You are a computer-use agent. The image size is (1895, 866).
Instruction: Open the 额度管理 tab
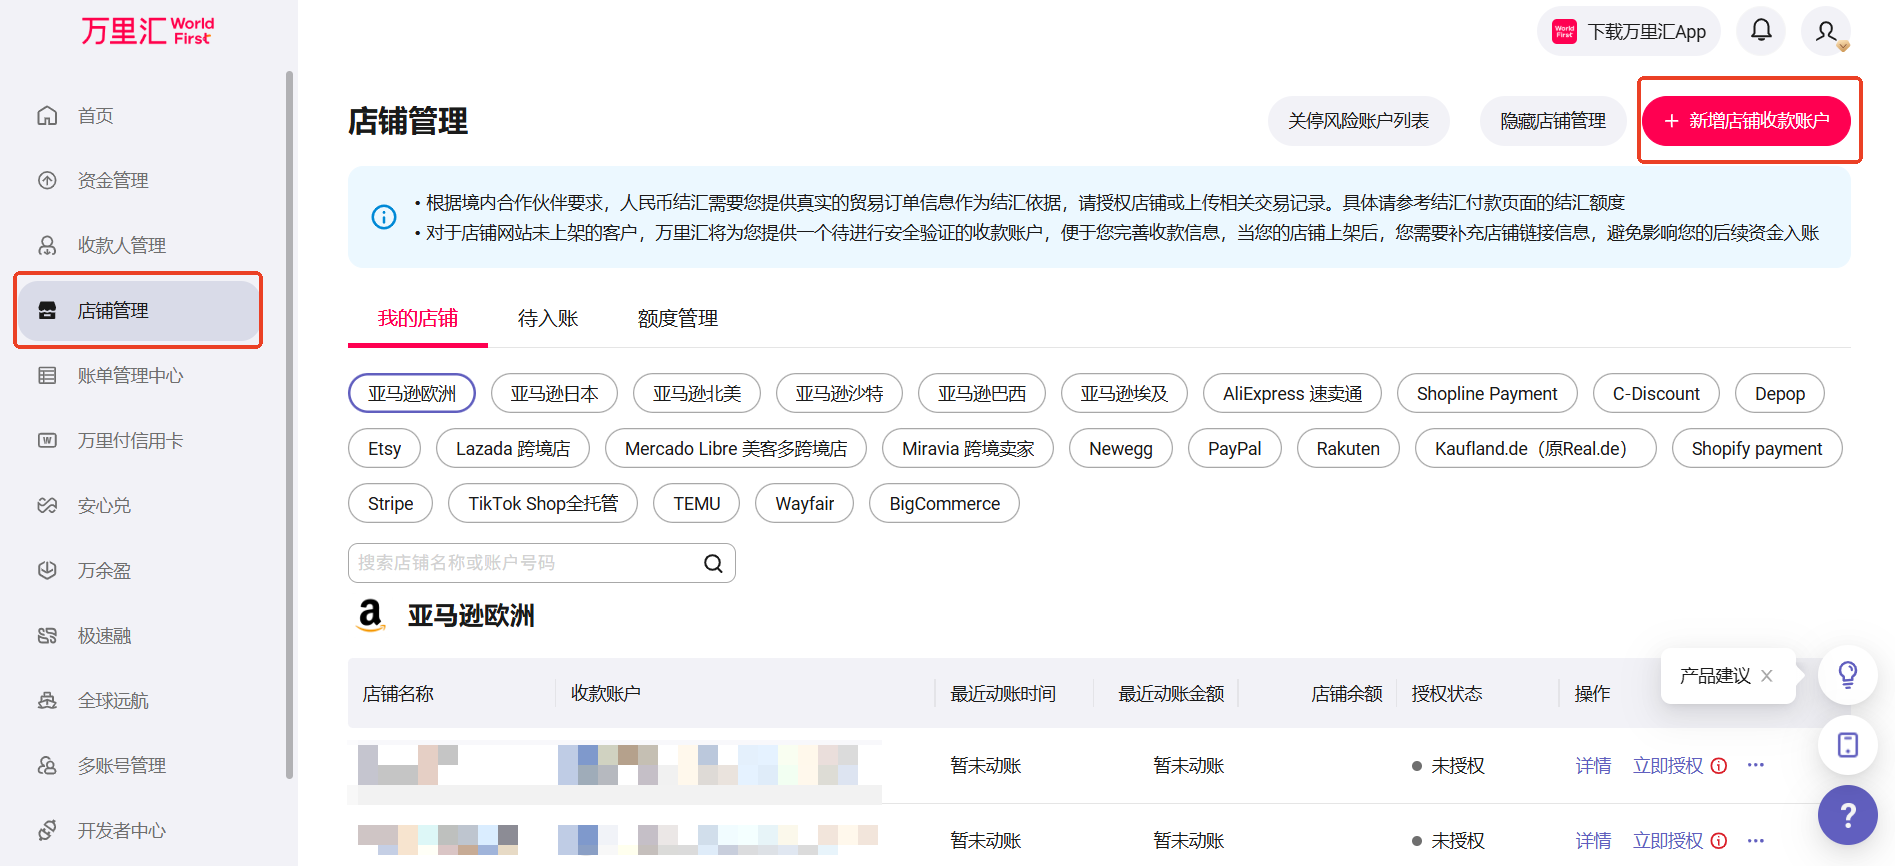pyautogui.click(x=678, y=319)
